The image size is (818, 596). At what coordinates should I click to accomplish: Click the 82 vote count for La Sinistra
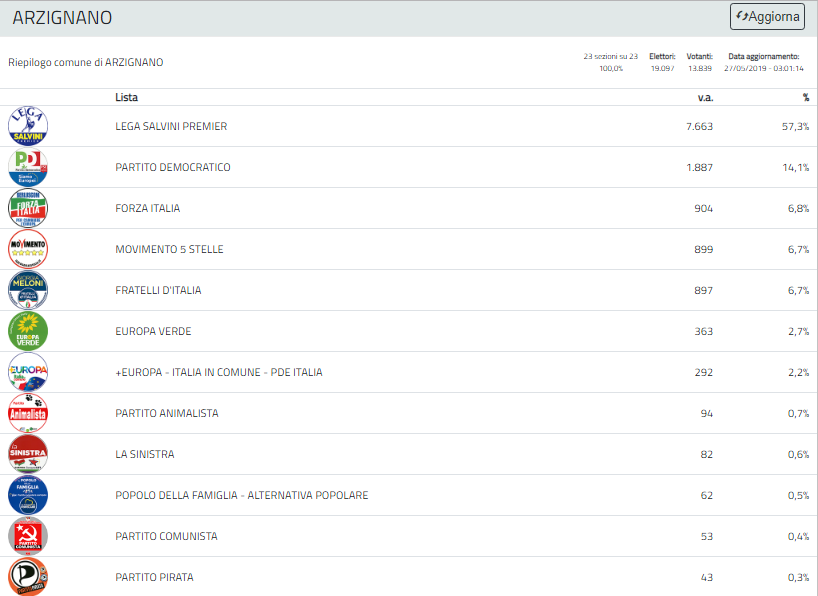point(706,454)
